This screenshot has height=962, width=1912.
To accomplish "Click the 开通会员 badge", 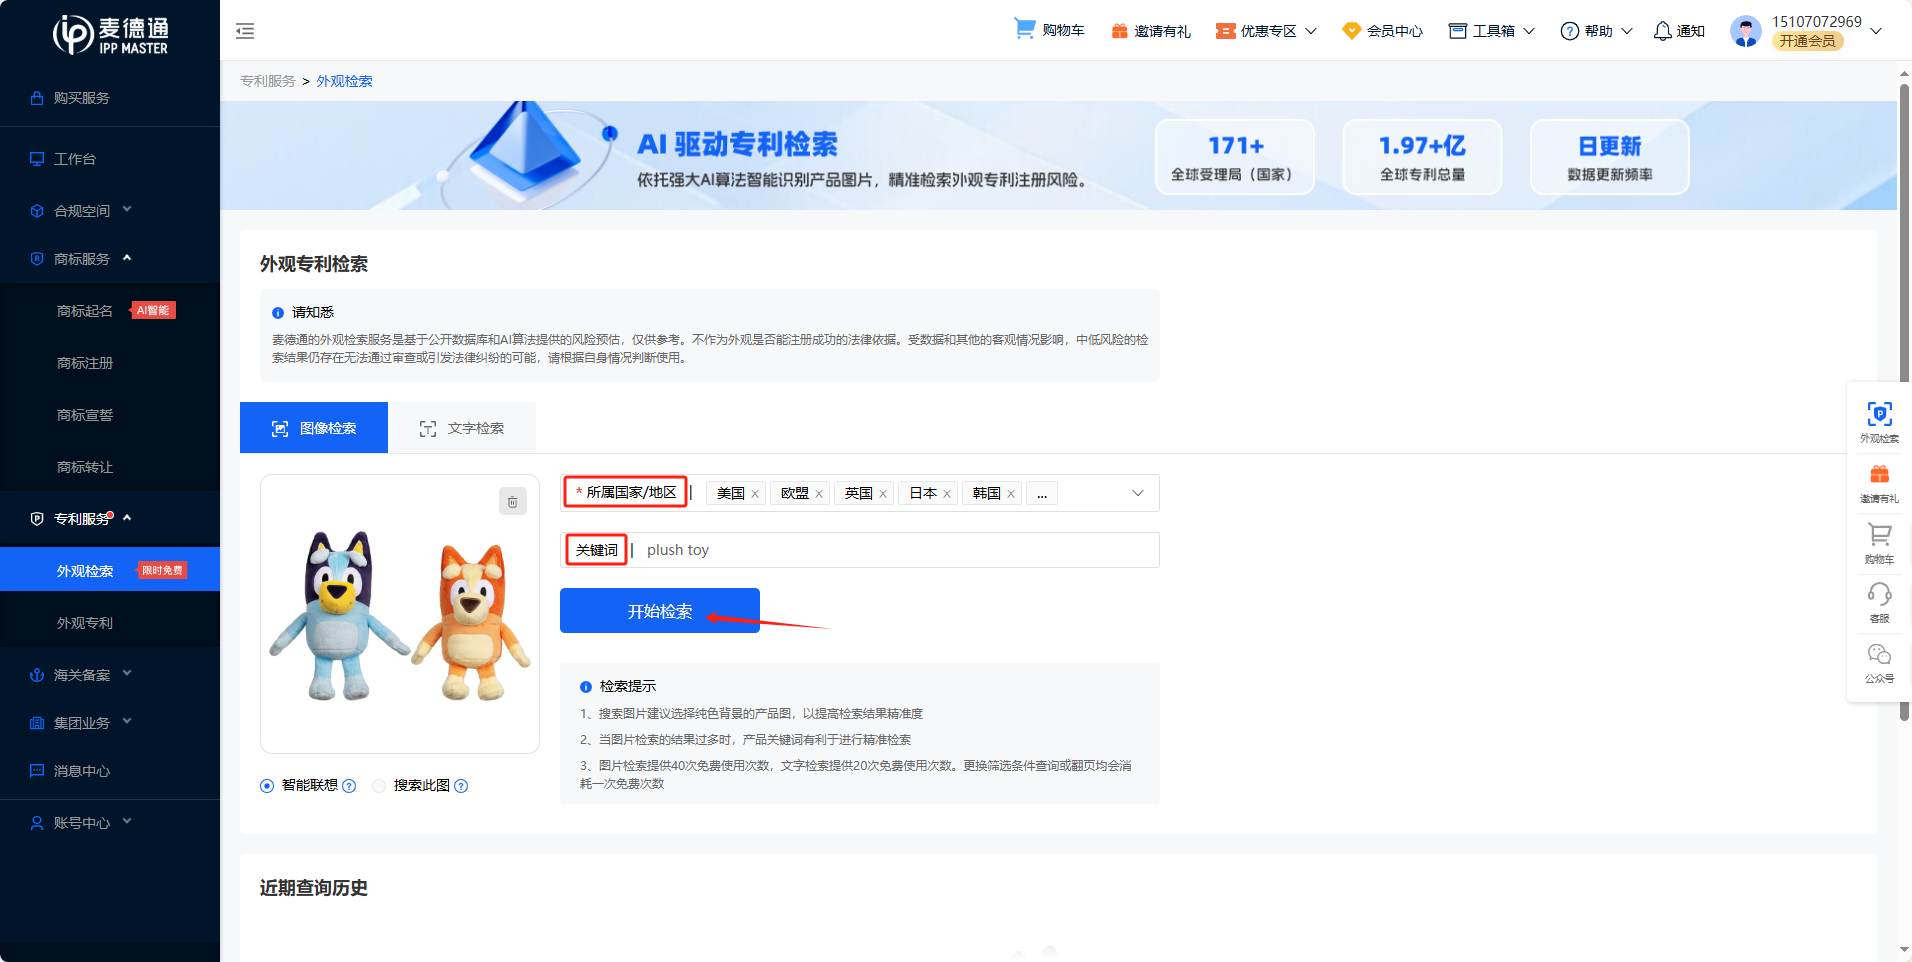I will 1807,41.
